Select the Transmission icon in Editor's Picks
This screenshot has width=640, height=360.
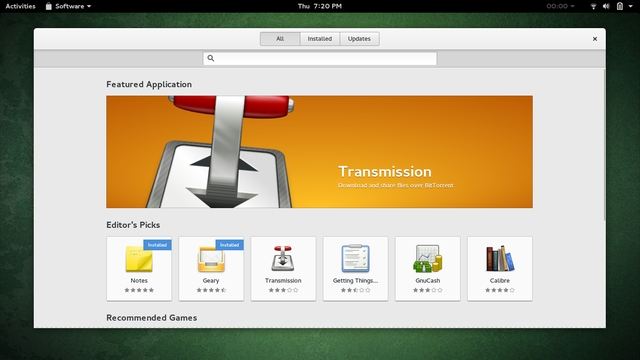[283, 258]
